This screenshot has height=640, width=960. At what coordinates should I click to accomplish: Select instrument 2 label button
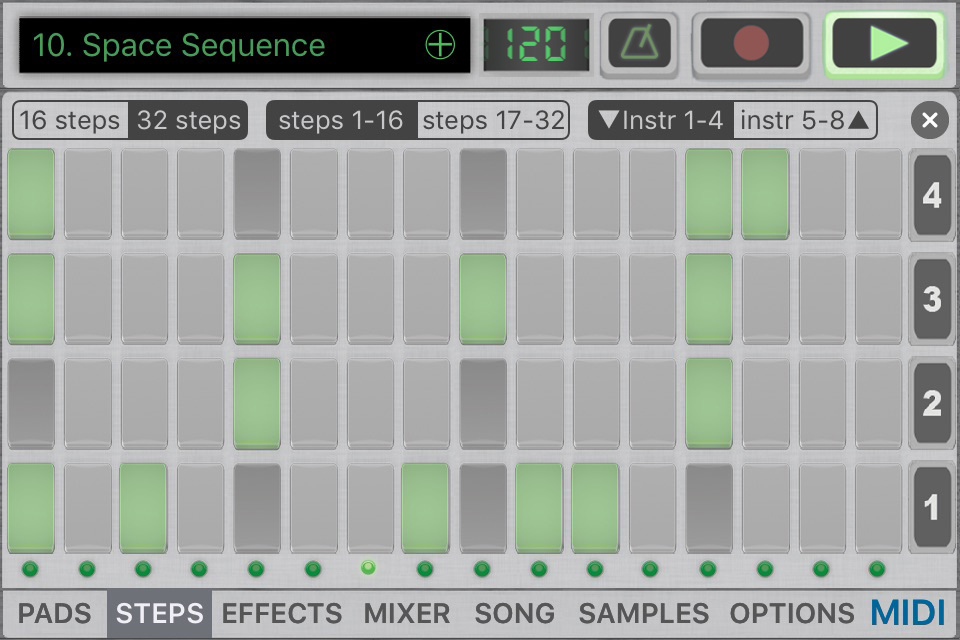(x=931, y=403)
